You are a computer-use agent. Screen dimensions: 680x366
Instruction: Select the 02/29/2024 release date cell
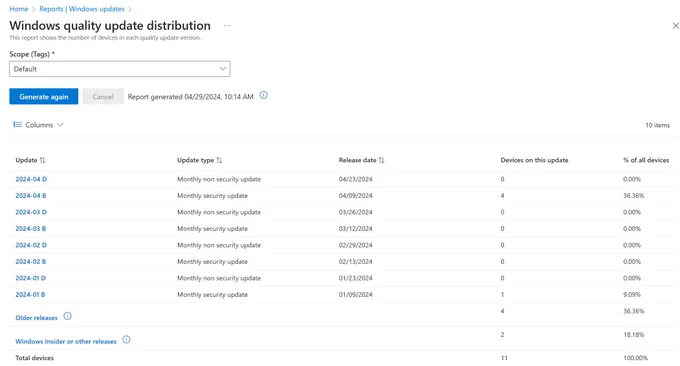[x=356, y=245]
